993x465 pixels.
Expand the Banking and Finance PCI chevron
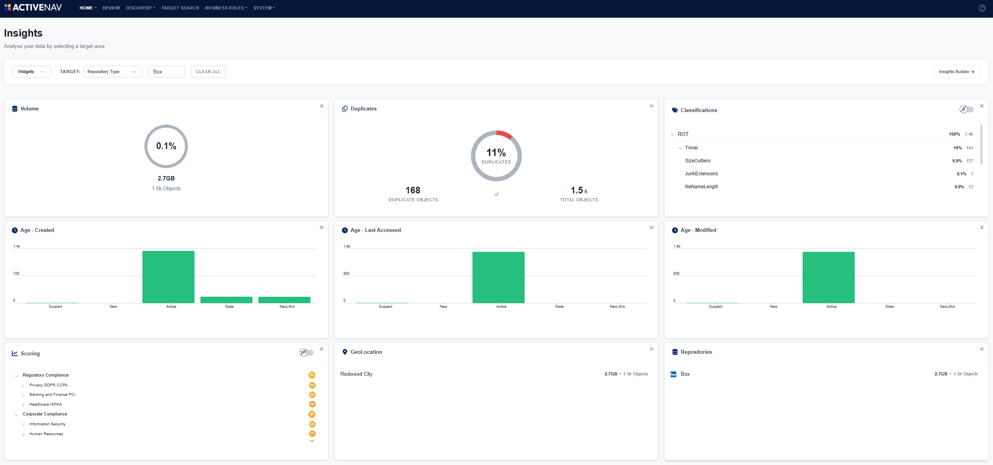tap(23, 395)
